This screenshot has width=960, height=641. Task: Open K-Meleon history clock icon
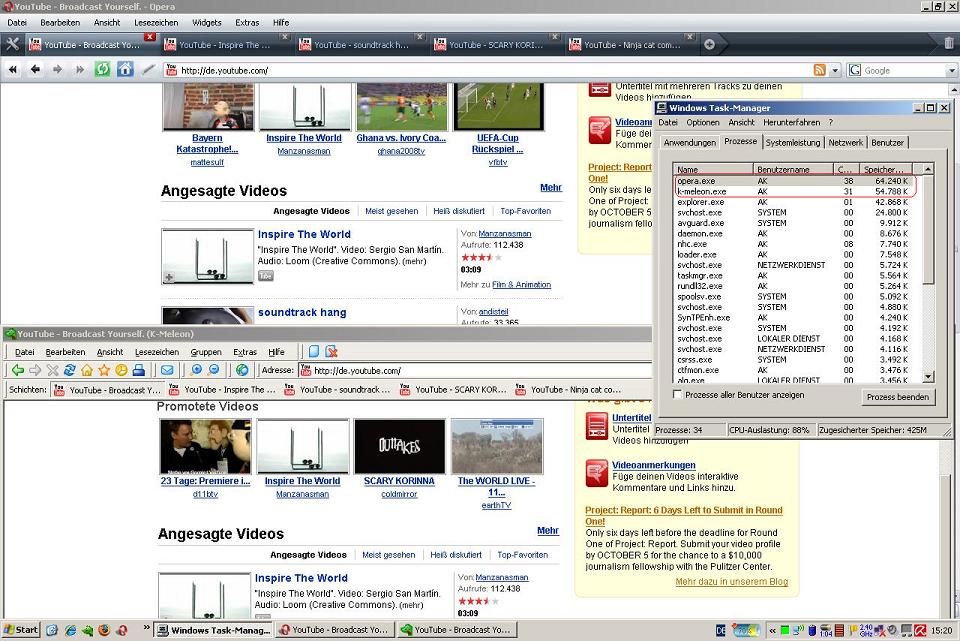tap(121, 370)
